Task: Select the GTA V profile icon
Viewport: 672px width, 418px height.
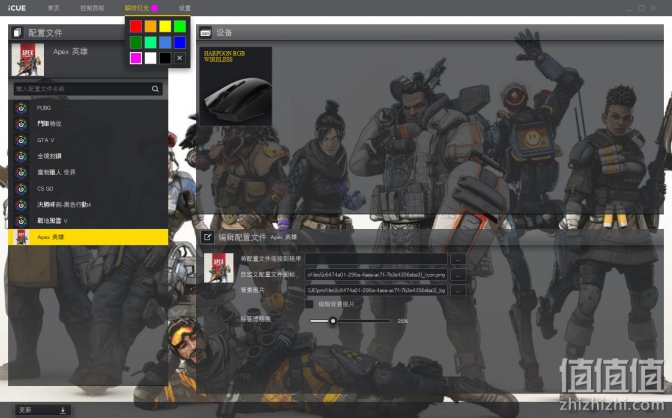Action: click(21, 141)
